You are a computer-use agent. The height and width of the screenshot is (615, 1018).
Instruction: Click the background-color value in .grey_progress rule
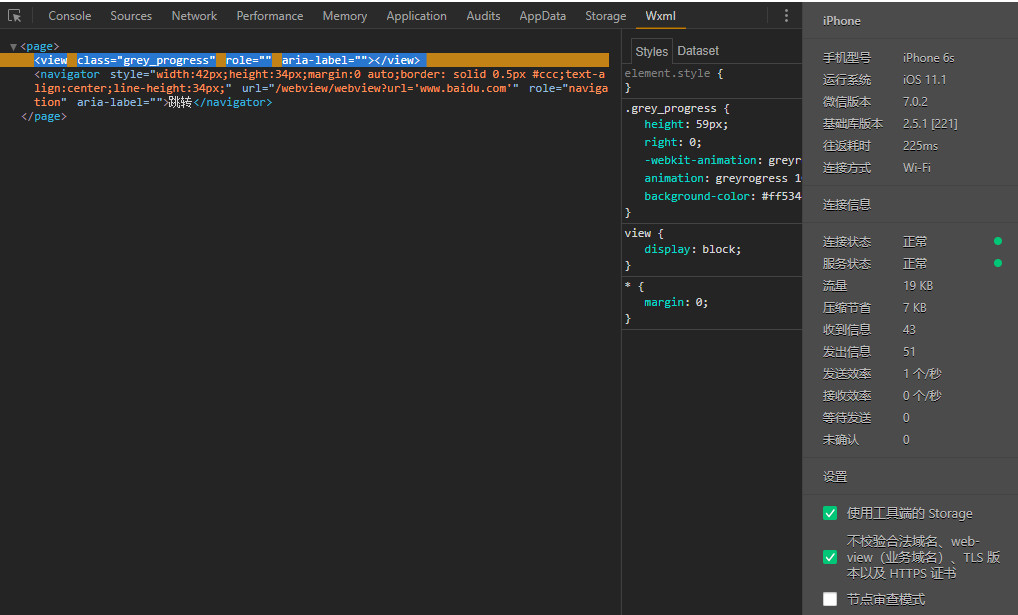pyautogui.click(x=780, y=196)
